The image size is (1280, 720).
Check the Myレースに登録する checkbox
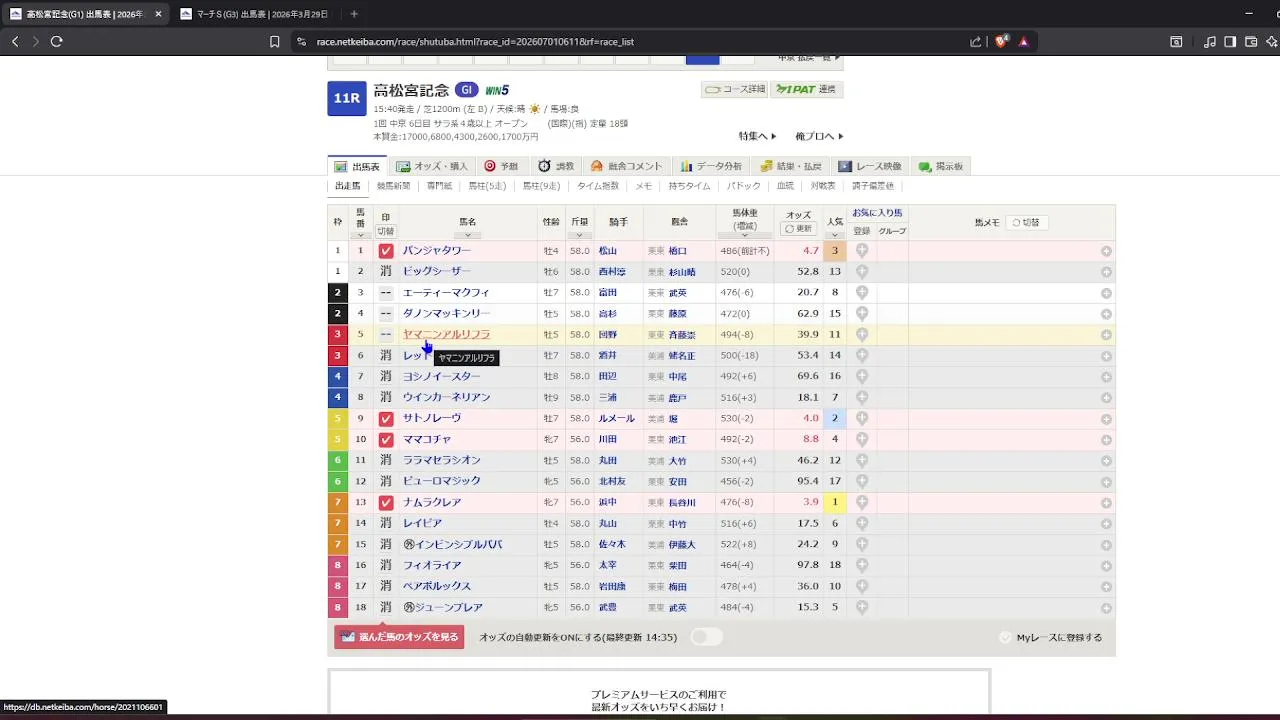pos(1005,637)
